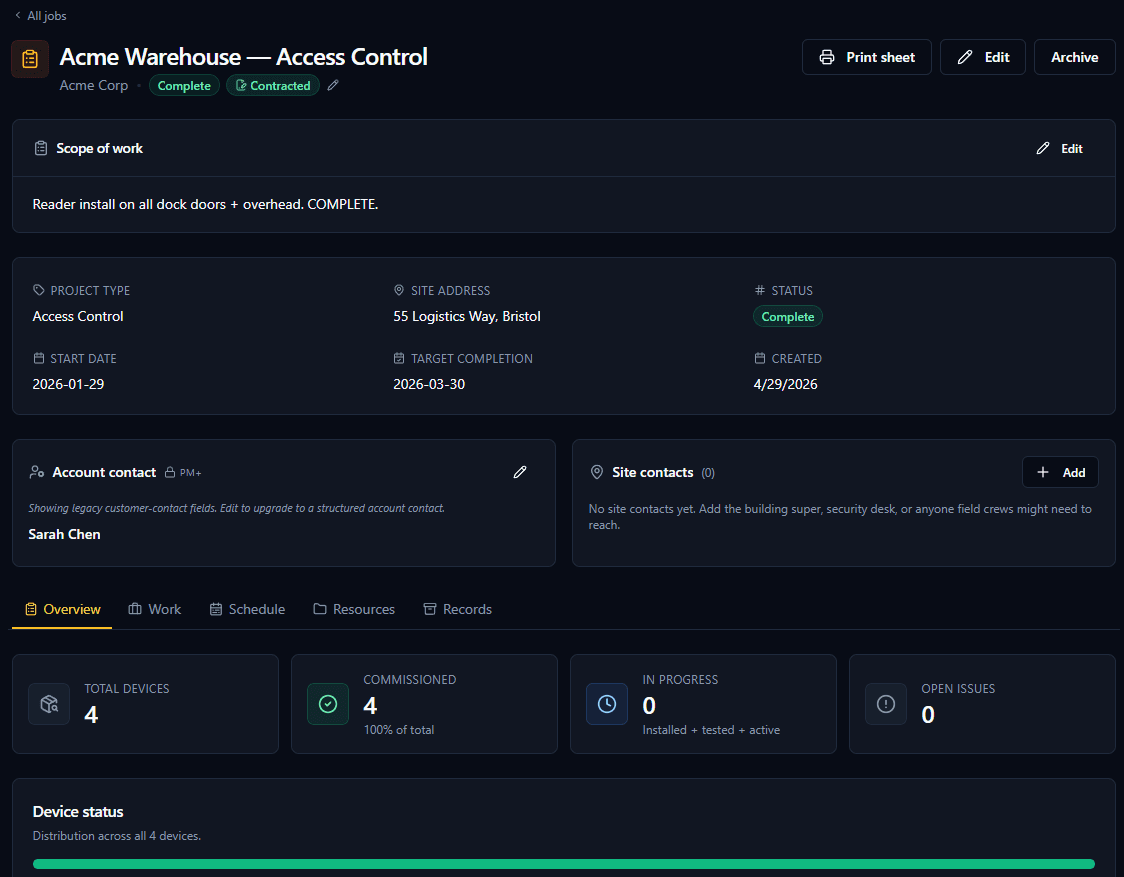Click the green Device status progress bar

[x=563, y=864]
